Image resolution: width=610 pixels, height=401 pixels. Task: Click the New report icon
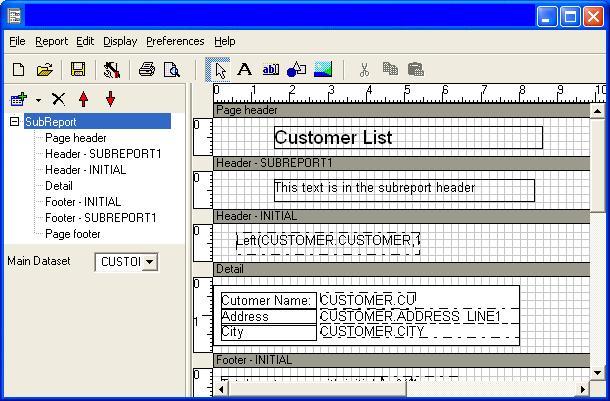[18, 69]
